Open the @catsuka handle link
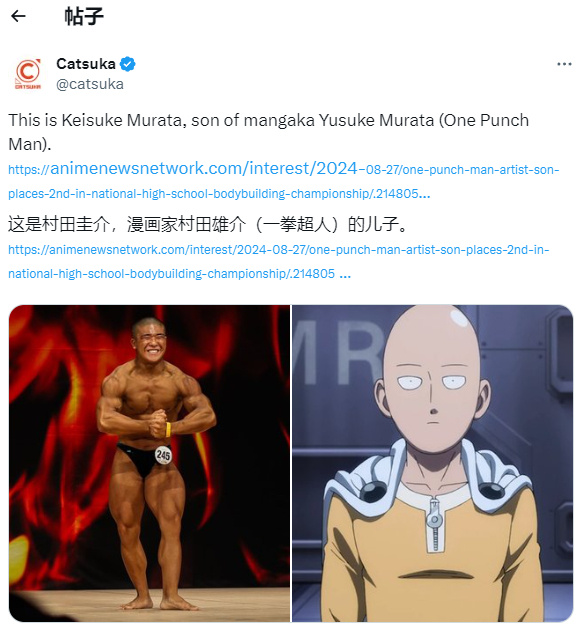The height and width of the screenshot is (629, 585). 90,84
